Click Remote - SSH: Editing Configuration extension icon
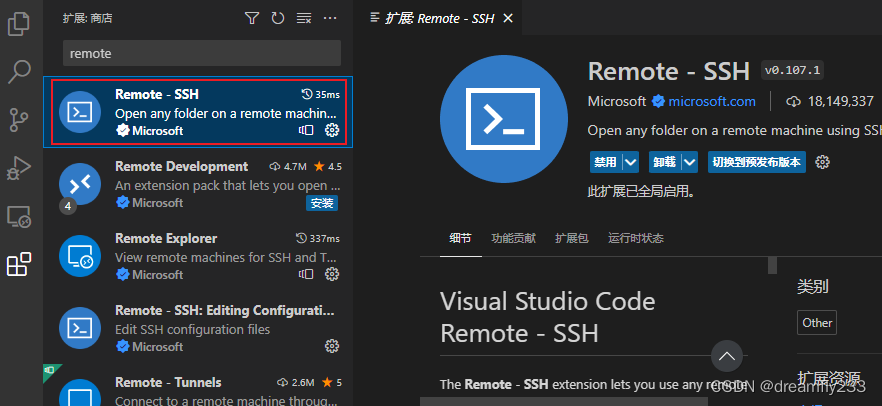 point(80,328)
